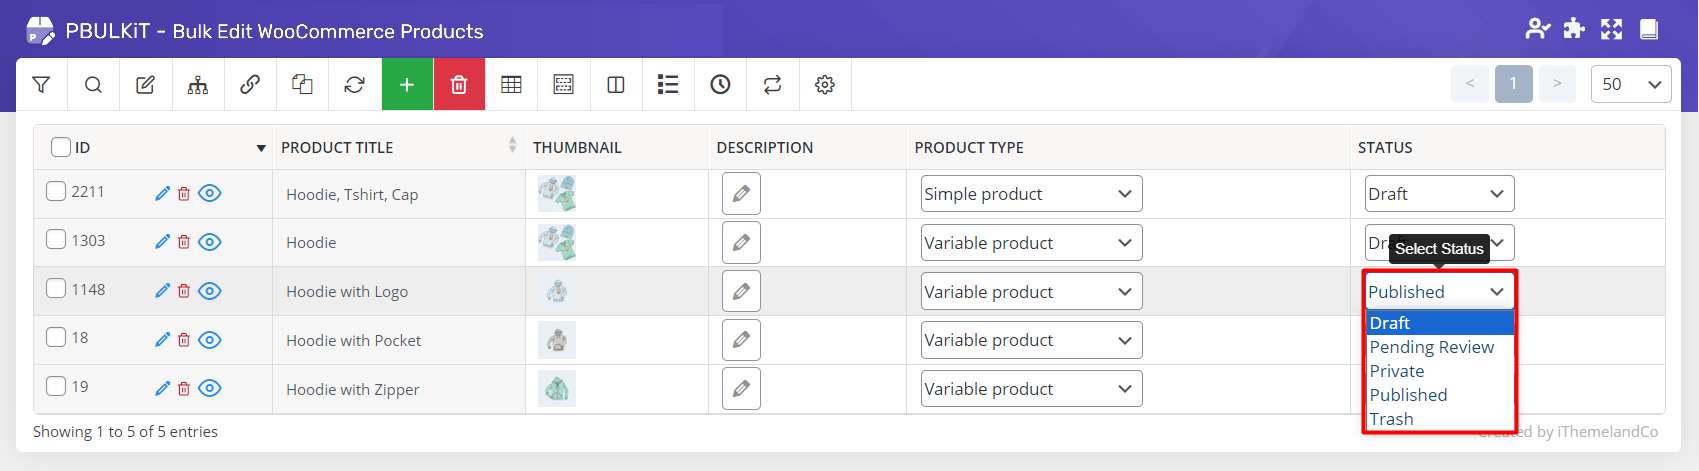The image size is (1699, 471).
Task: Toggle the select-all checkbox beside ID
Action: coord(61,147)
